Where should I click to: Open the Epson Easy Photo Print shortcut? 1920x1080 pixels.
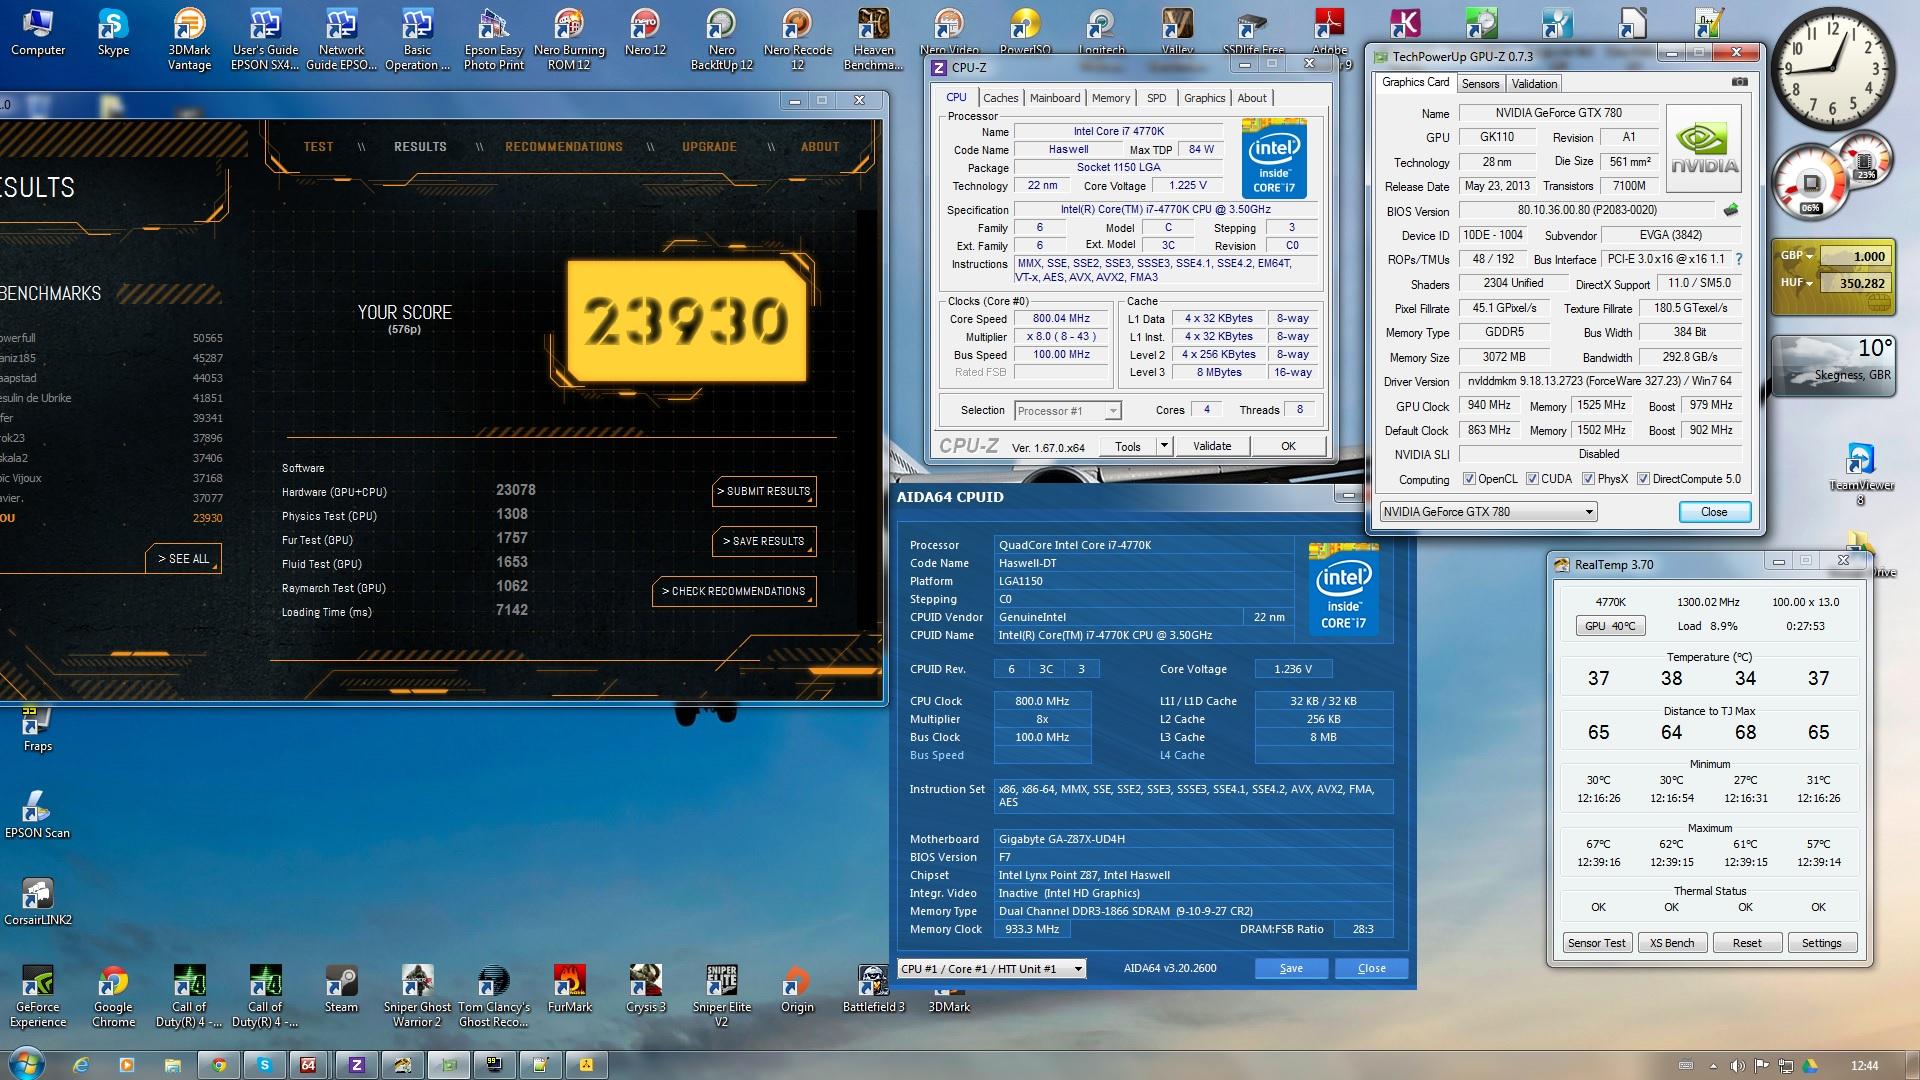tap(494, 40)
